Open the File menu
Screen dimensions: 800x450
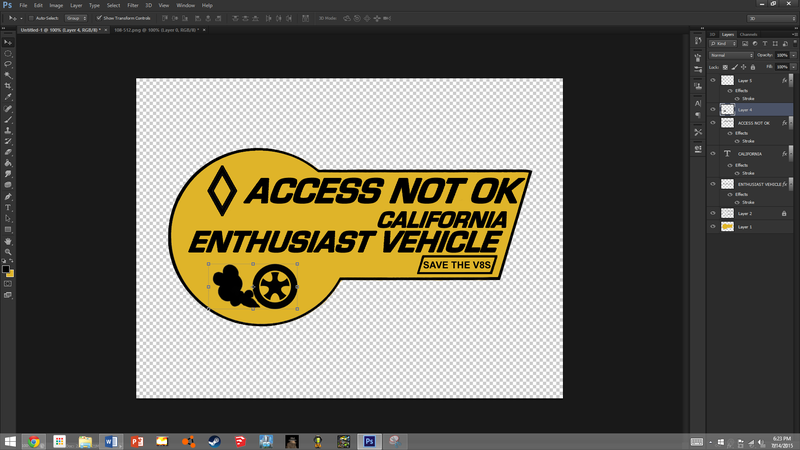coord(23,5)
